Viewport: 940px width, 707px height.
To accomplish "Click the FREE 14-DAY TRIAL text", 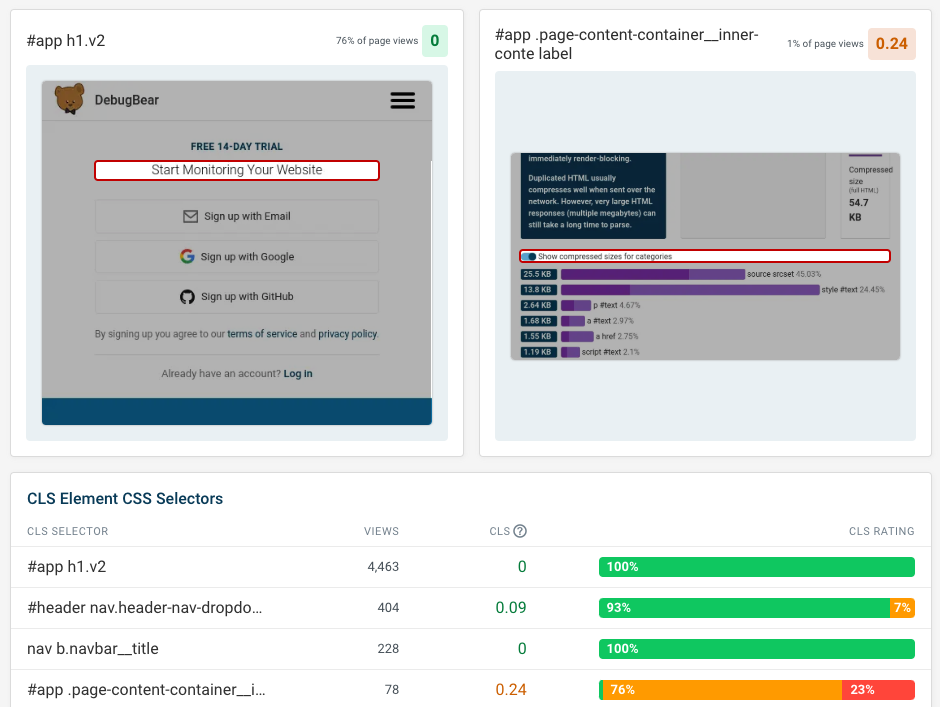I will click(237, 146).
